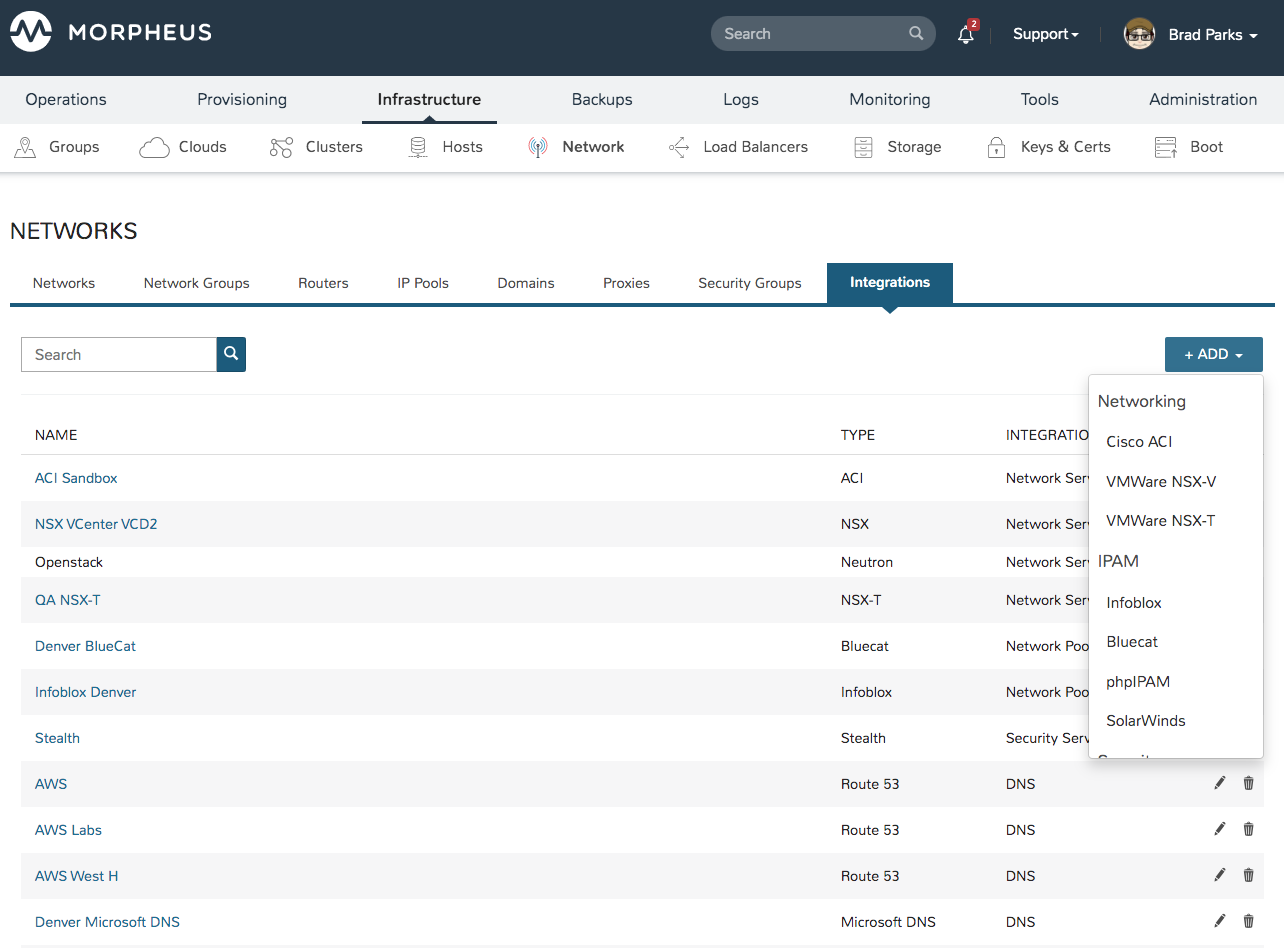
Task: Select the Integrations tab
Action: (890, 283)
